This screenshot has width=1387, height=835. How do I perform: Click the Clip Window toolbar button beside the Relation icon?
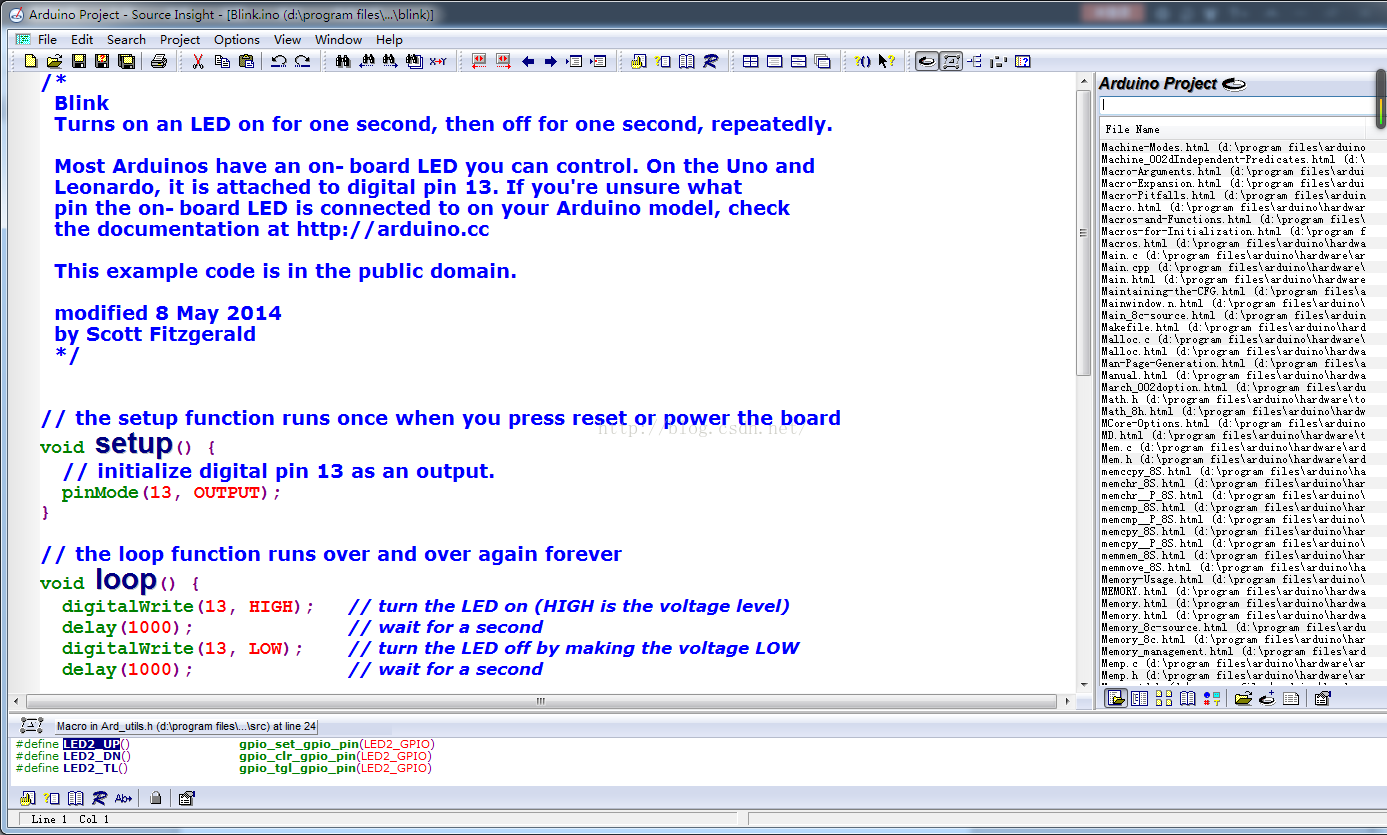click(x=998, y=61)
